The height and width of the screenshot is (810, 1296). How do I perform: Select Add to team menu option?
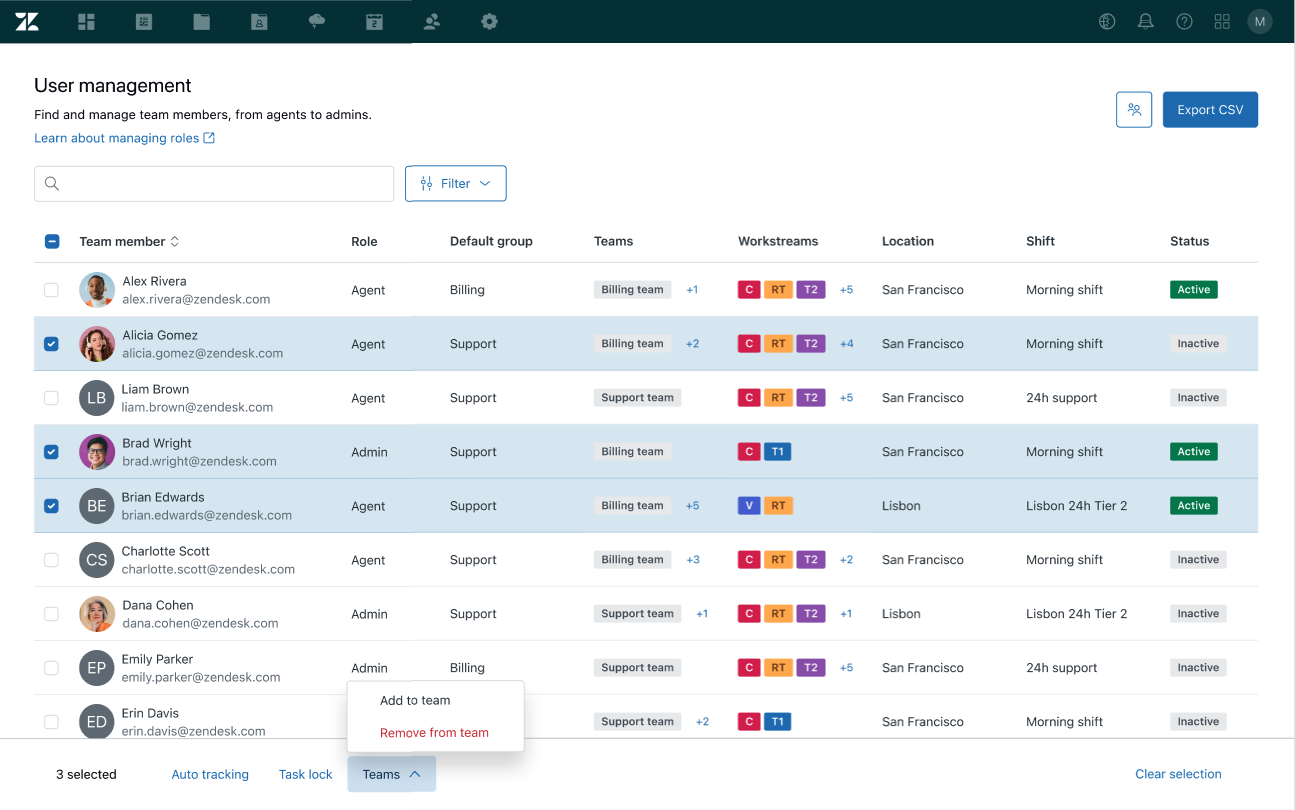tap(415, 700)
